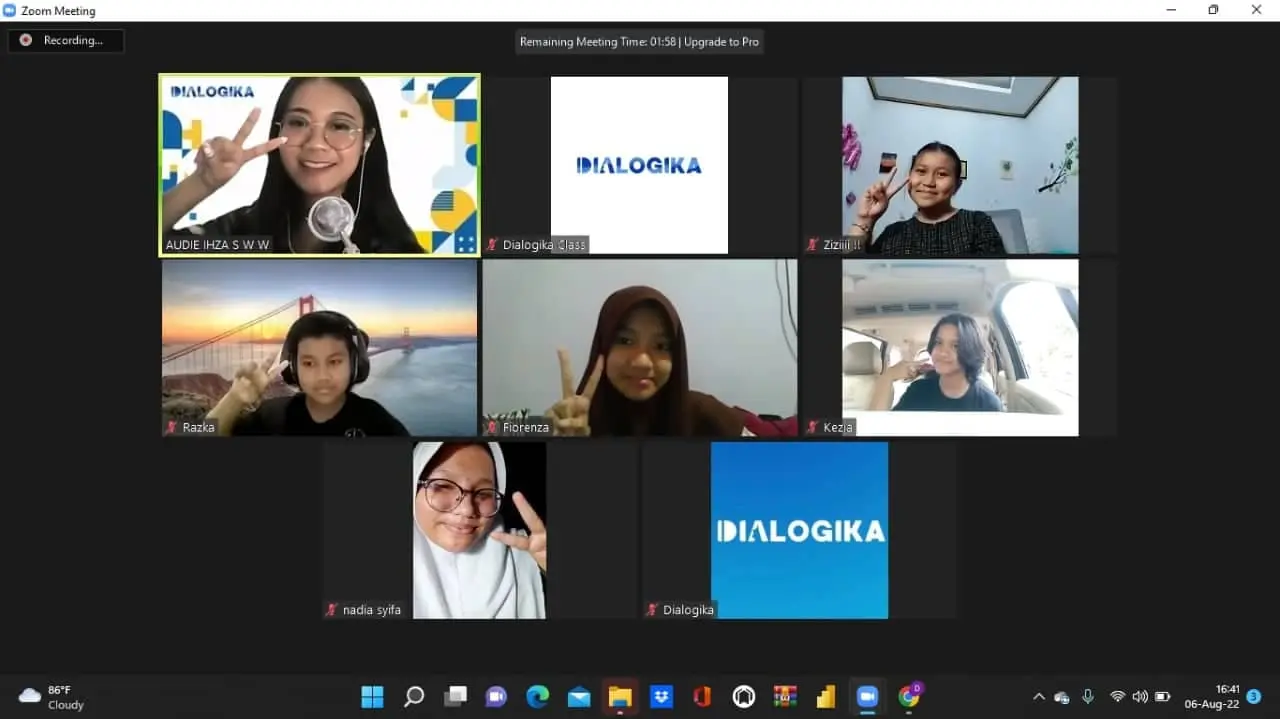The image size is (1280, 719).
Task: Expand the hidden system tray icons chevron
Action: coord(1038,697)
